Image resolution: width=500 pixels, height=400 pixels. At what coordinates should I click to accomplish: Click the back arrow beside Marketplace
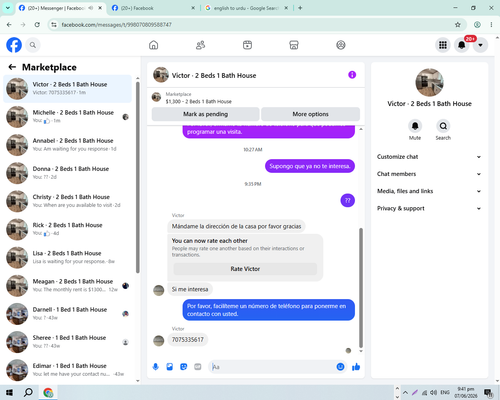[12, 67]
